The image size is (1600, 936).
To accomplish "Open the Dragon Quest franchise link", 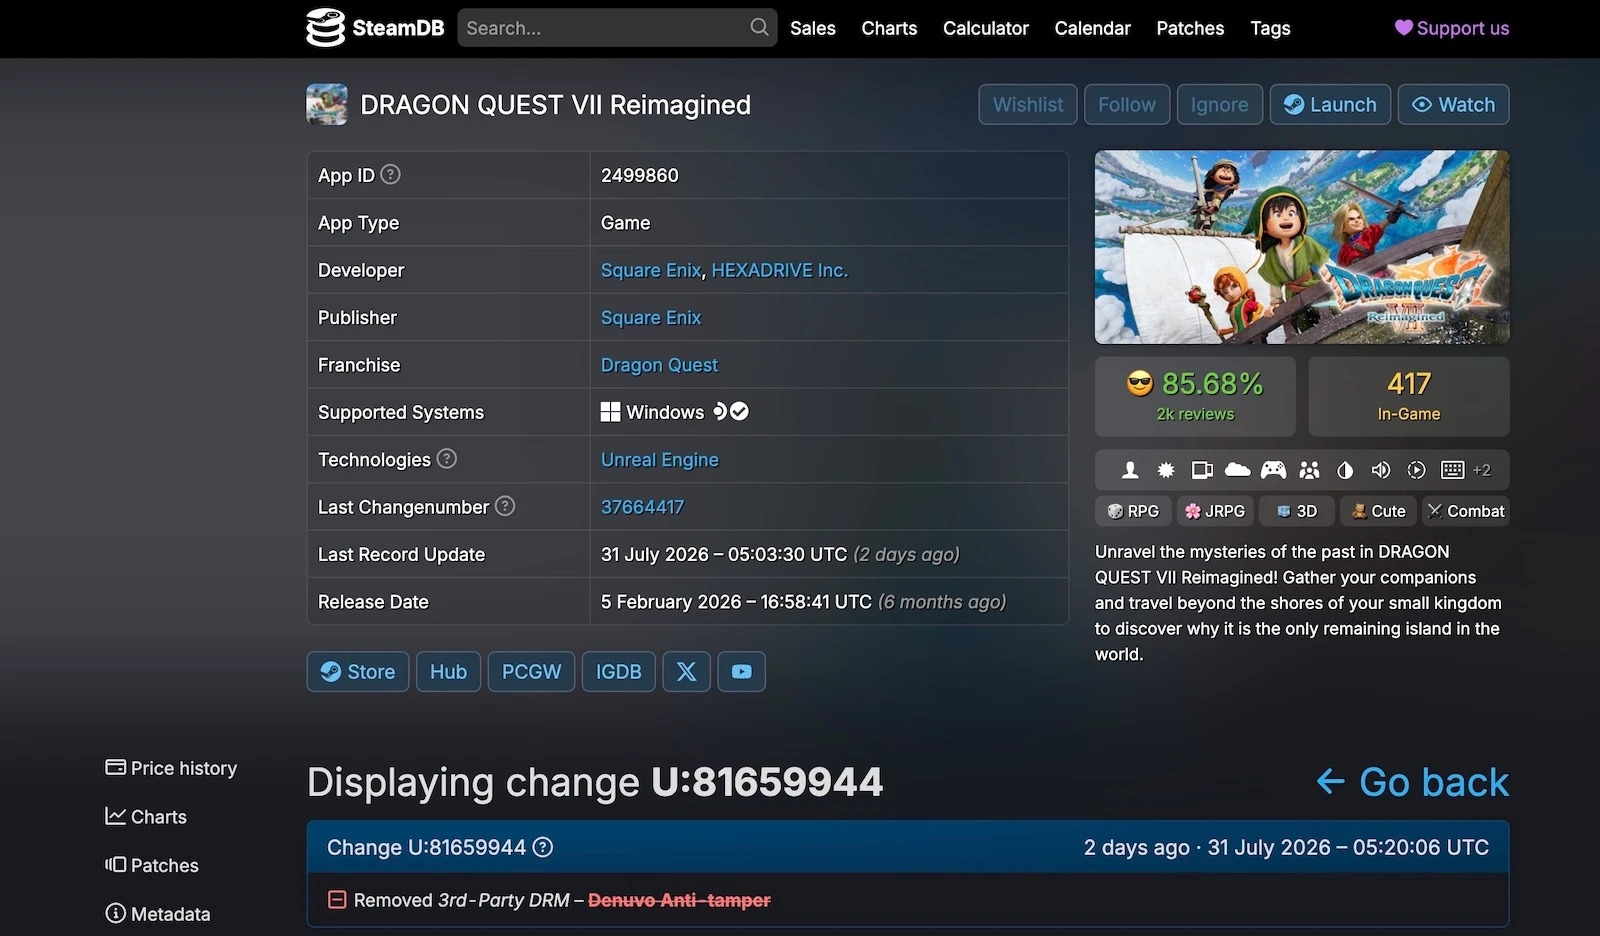I will [659, 365].
